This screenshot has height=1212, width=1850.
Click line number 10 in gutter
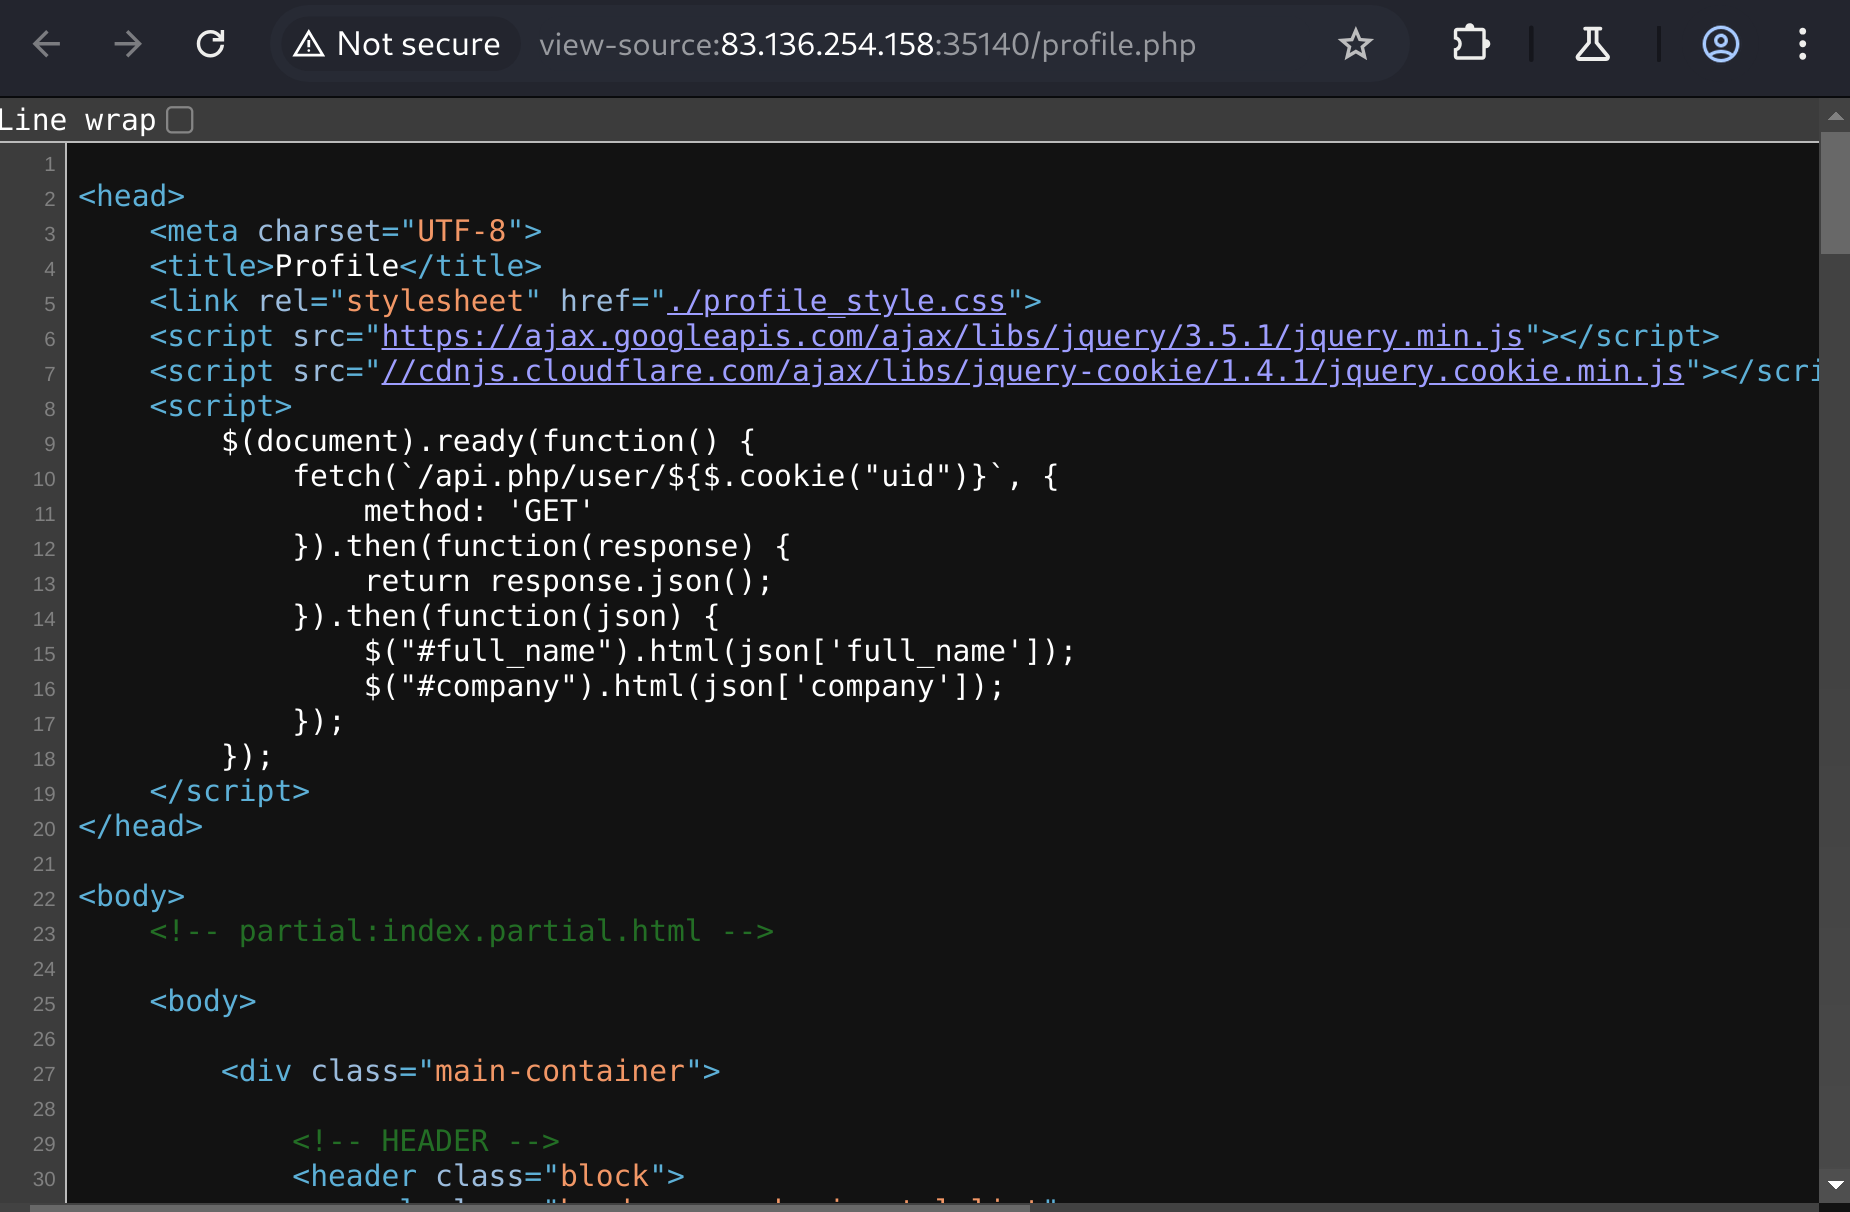44,479
